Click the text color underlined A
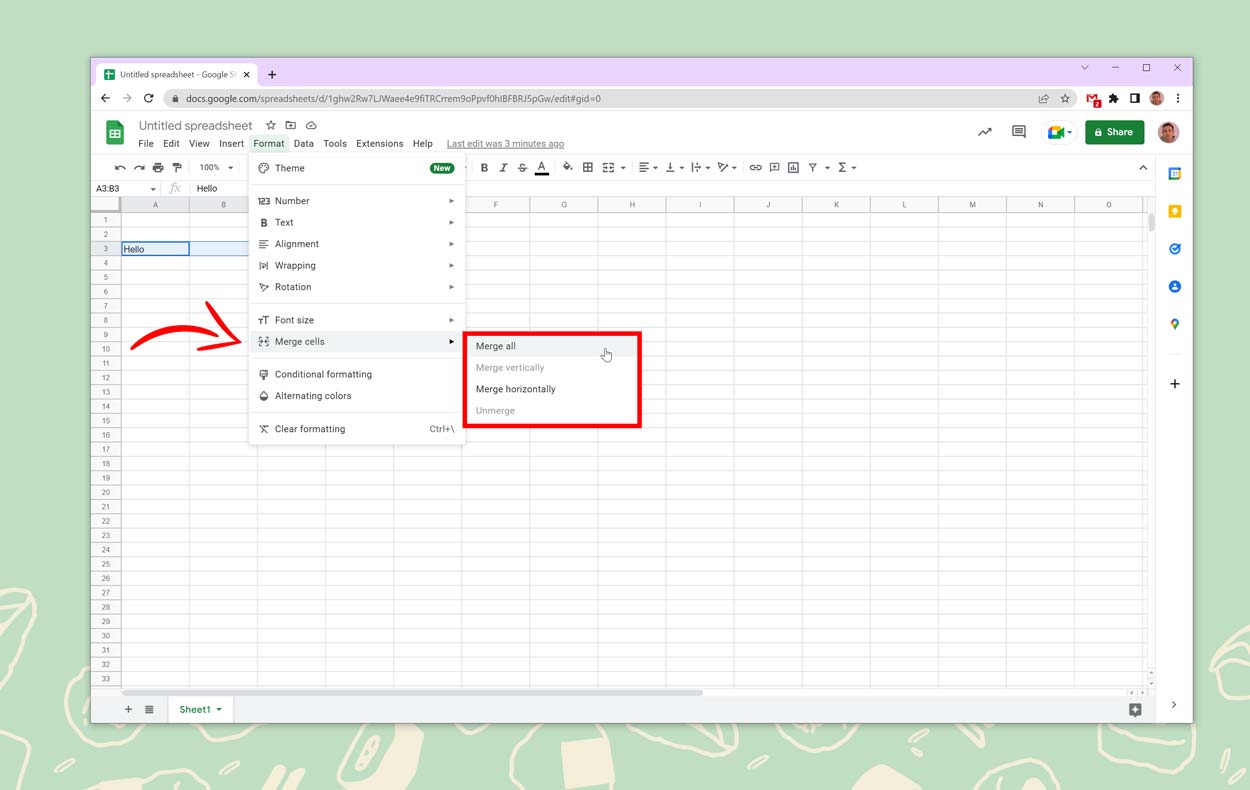Image resolution: width=1250 pixels, height=790 pixels. pyautogui.click(x=542, y=168)
